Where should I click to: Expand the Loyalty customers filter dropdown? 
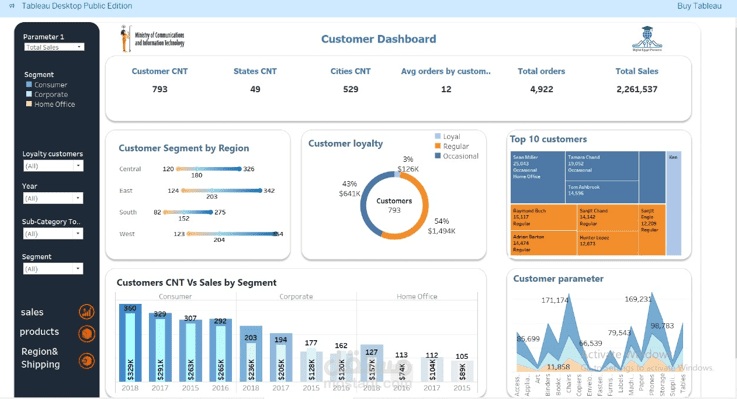53,166
